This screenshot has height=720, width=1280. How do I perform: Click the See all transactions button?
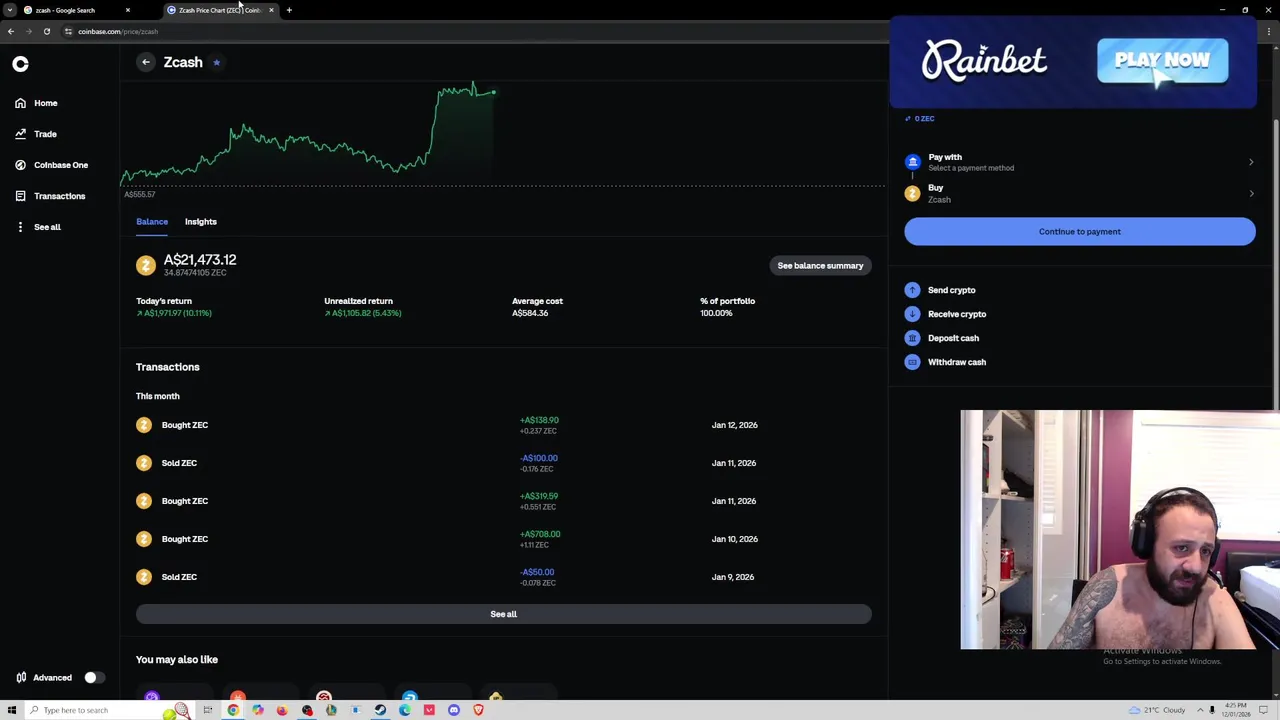503,614
